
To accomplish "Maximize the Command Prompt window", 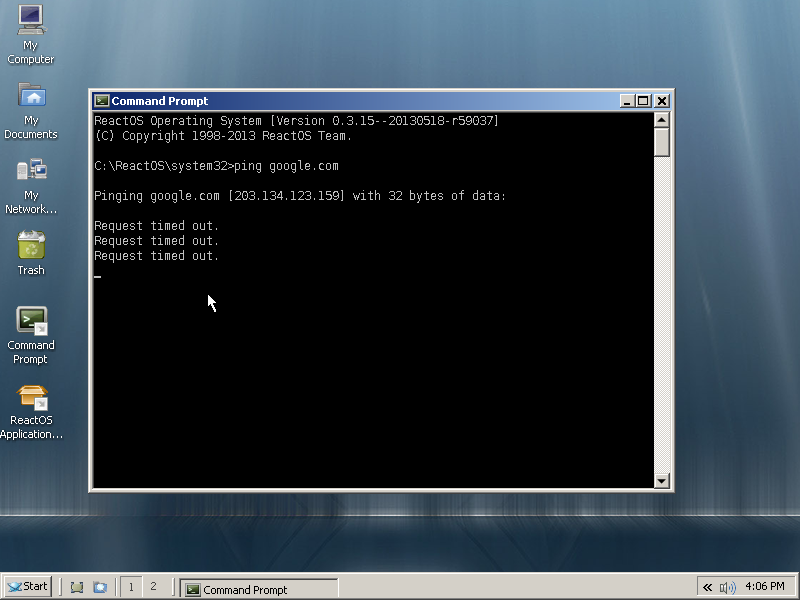I will click(643, 101).
